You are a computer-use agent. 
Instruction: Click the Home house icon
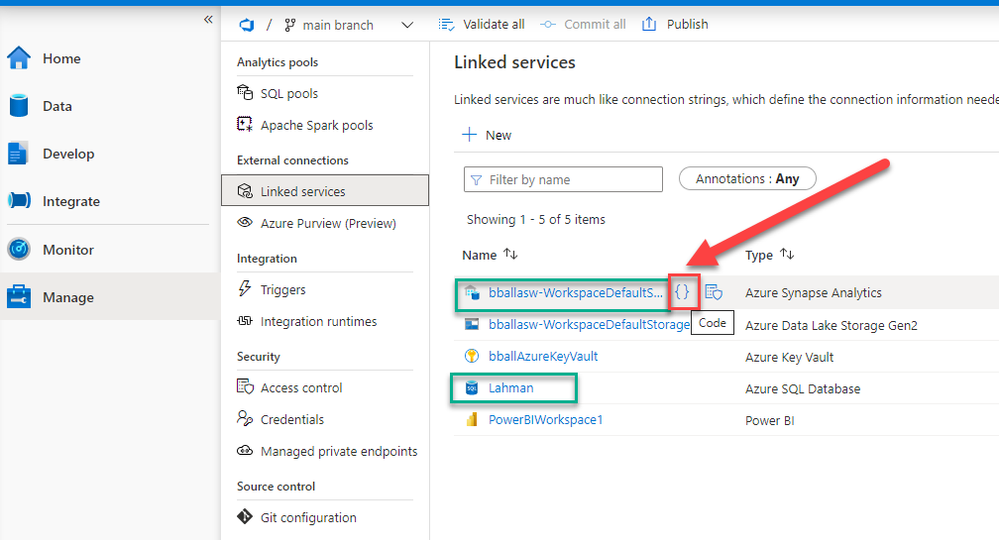pyautogui.click(x=18, y=58)
